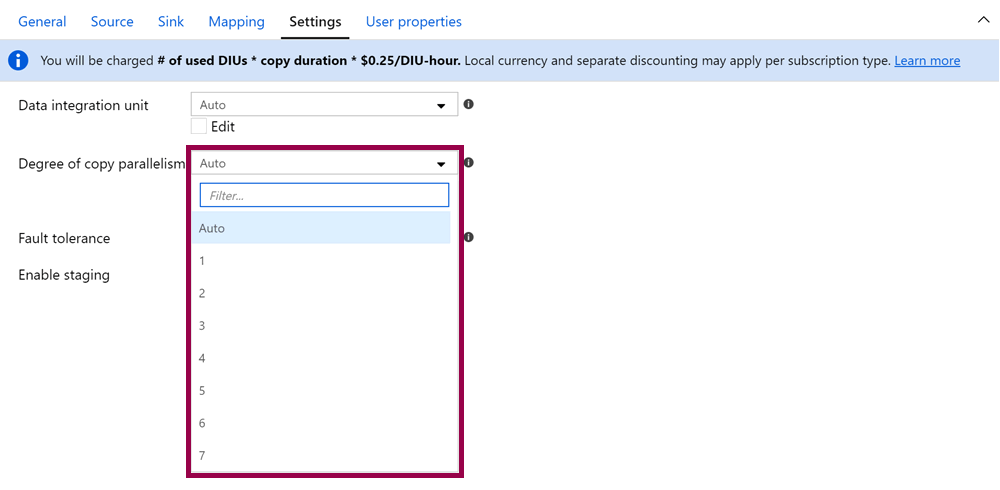
Task: Open the Source tab
Action: coord(112,21)
